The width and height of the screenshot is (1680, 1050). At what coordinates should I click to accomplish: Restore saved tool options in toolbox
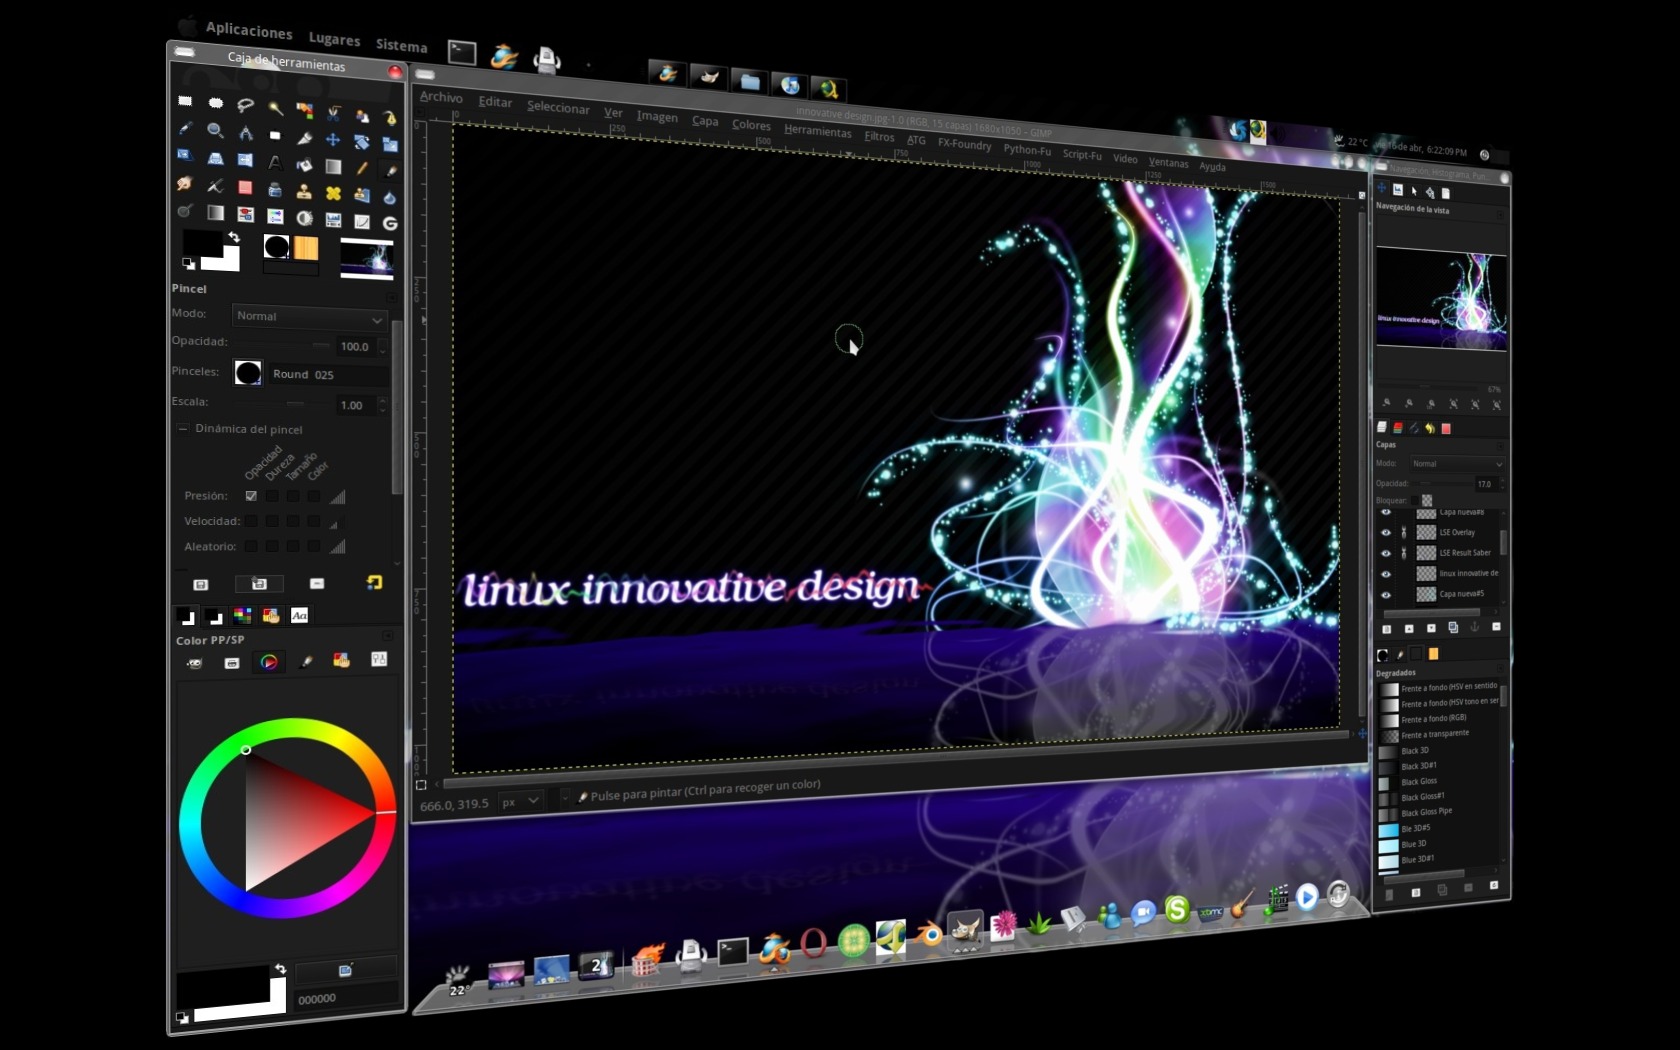(x=259, y=583)
